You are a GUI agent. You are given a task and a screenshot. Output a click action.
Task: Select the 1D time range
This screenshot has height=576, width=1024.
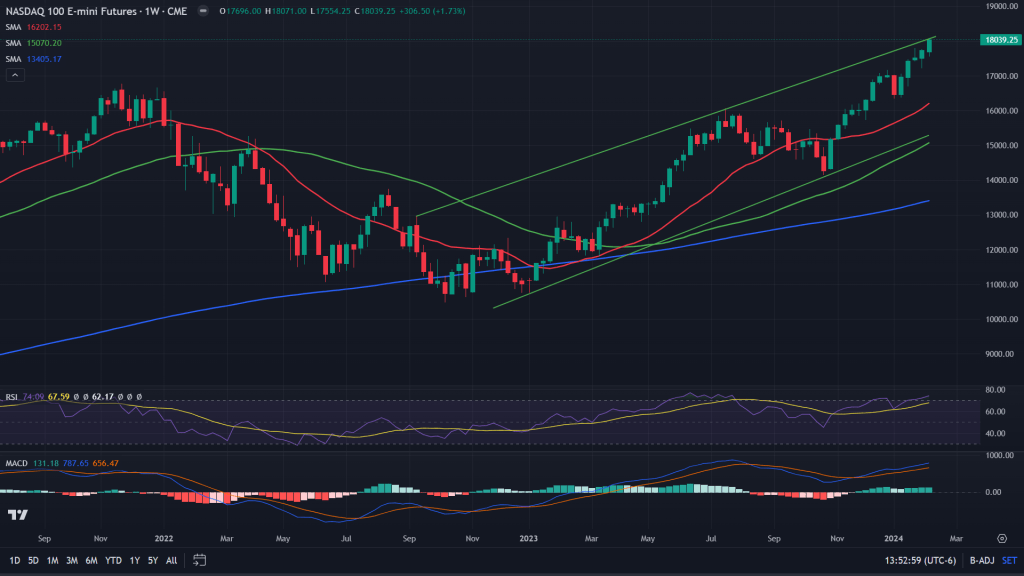point(15,560)
